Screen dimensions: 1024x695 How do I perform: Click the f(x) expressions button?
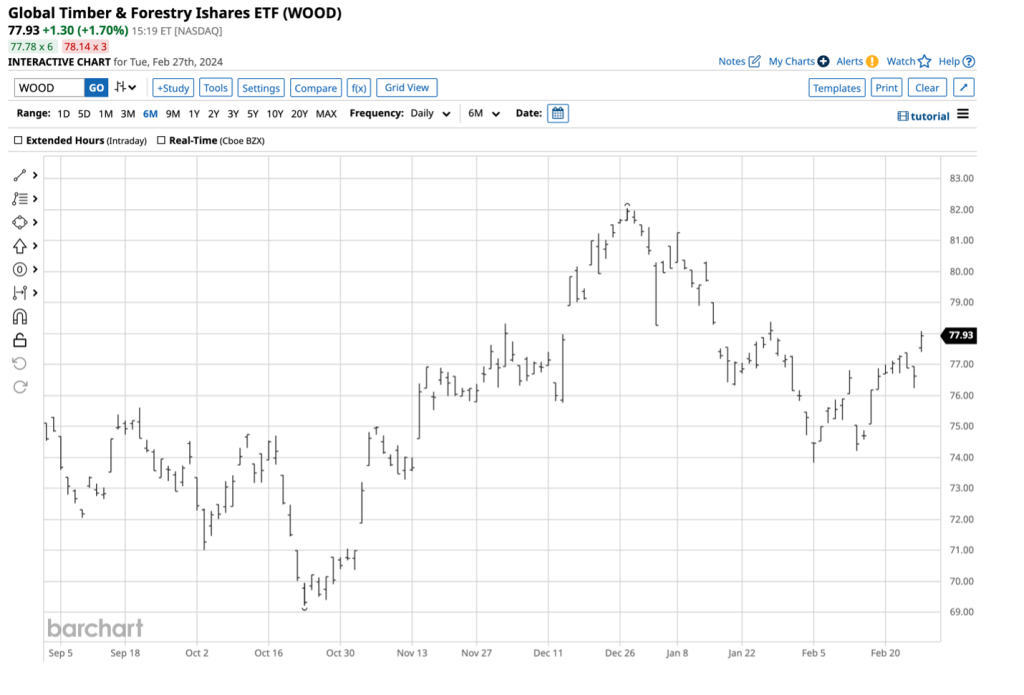(x=359, y=88)
